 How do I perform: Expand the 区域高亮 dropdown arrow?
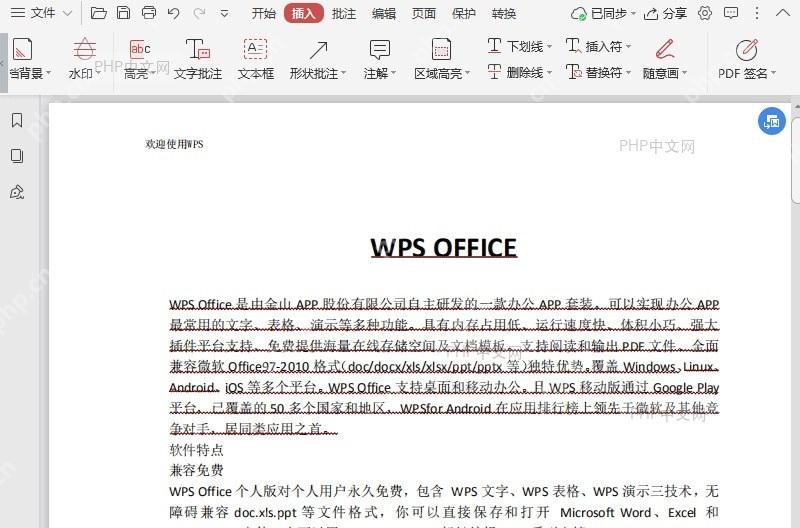467,73
